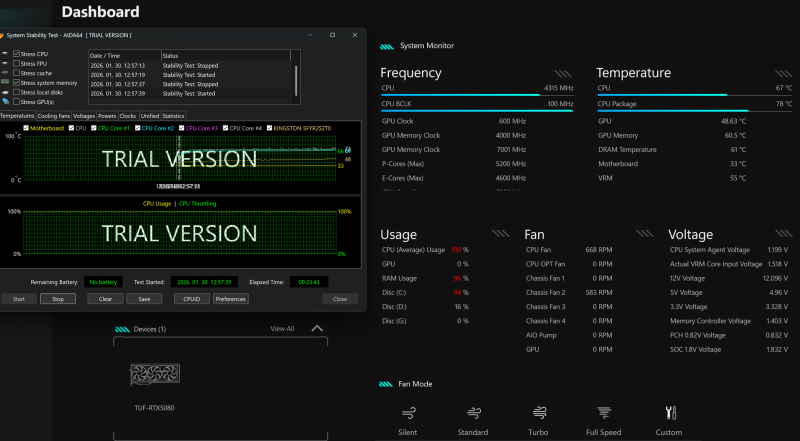Click the chip icon beside Stress FPU
The width and height of the screenshot is (800, 441).
[5, 63]
